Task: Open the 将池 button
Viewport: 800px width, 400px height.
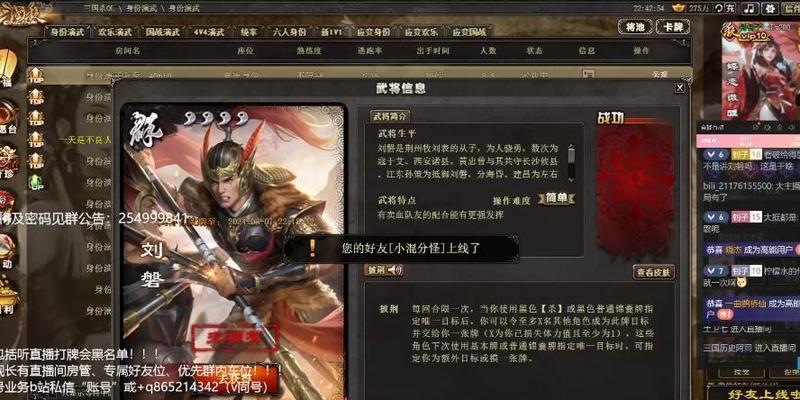Action: pos(635,27)
